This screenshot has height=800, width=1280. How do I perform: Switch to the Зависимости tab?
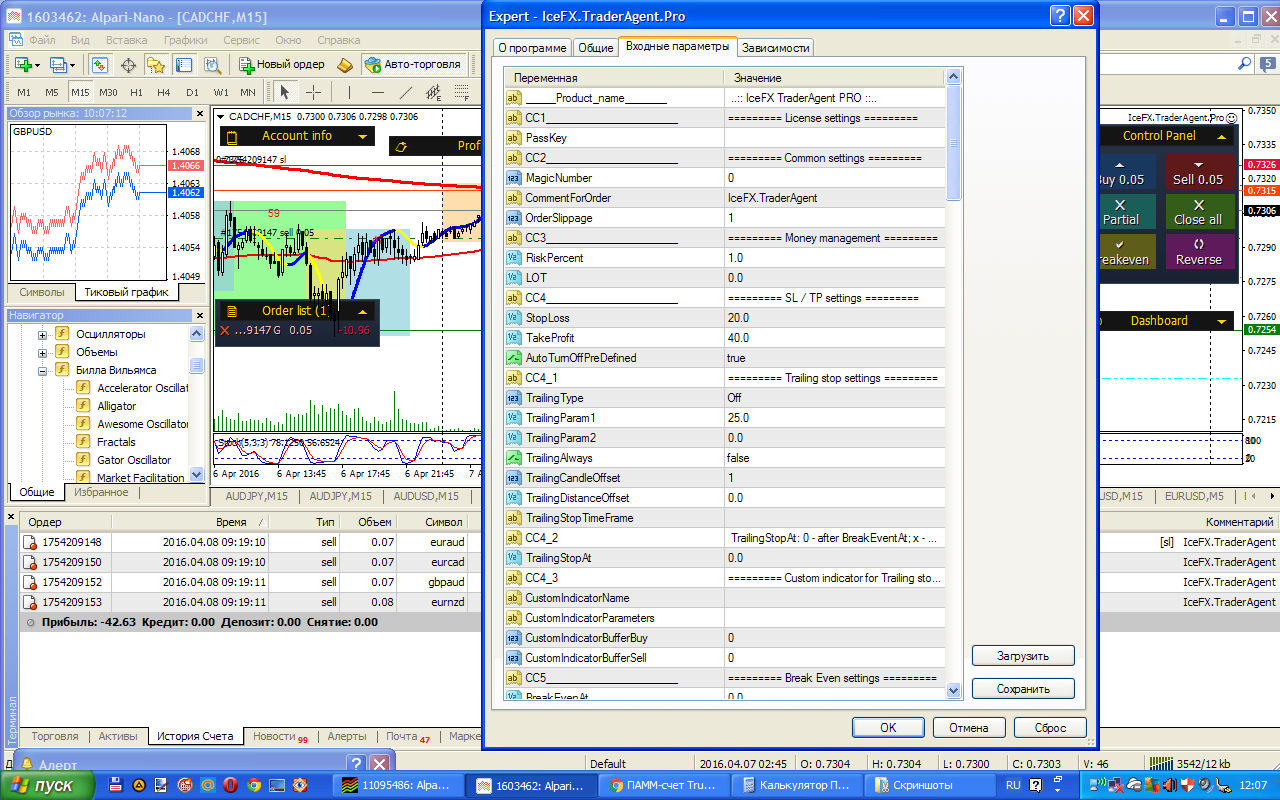[x=775, y=48]
